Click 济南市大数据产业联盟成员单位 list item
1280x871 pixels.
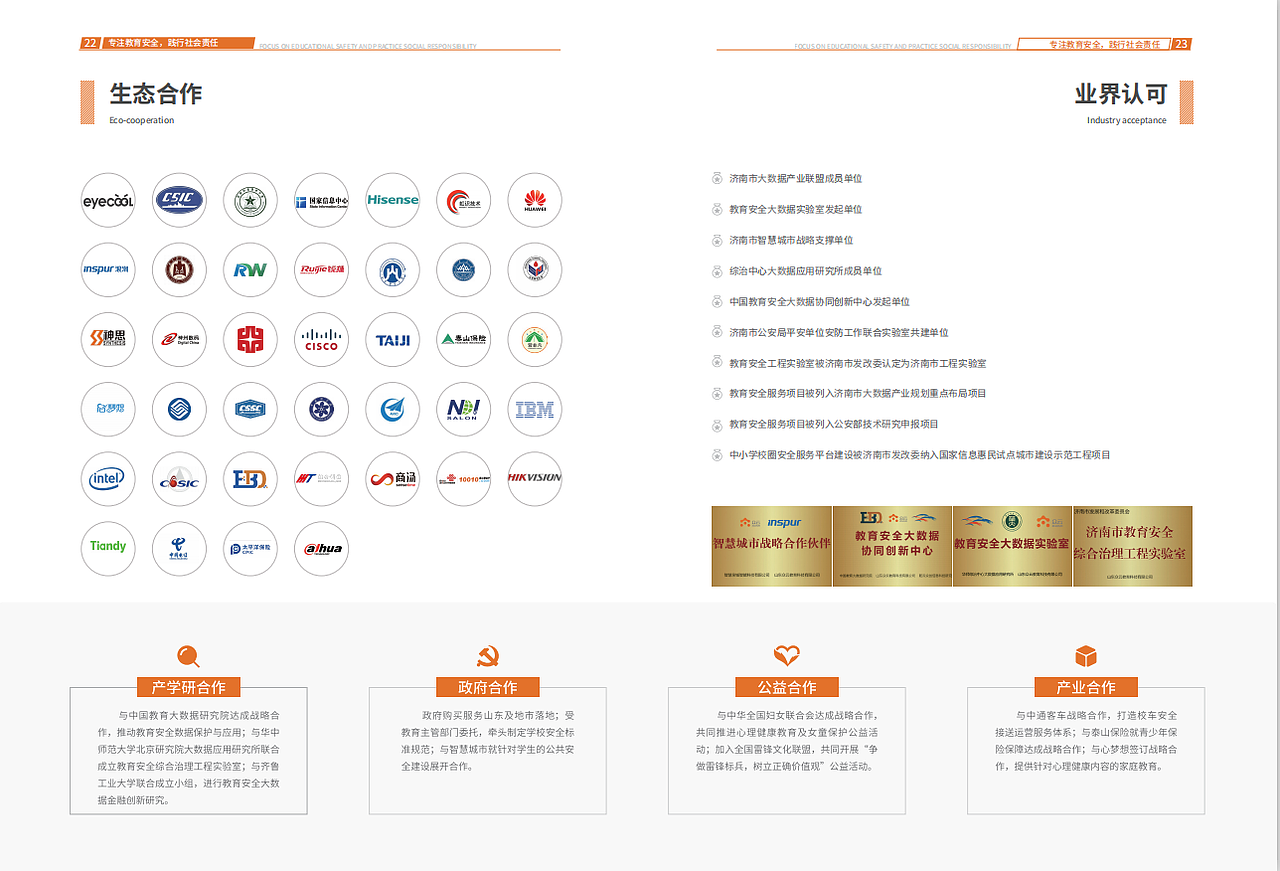tap(796, 178)
